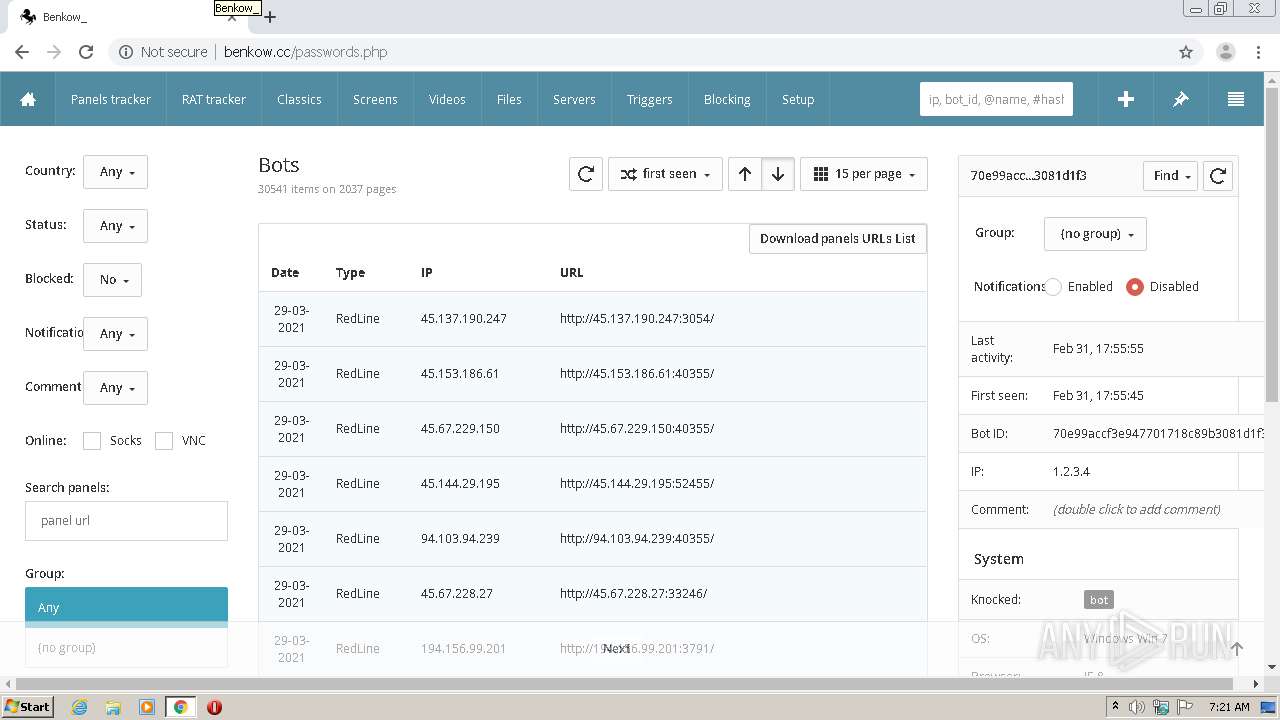Image resolution: width=1280 pixels, height=720 pixels.
Task: Open Find dropdown in bot panel
Action: [1170, 176]
